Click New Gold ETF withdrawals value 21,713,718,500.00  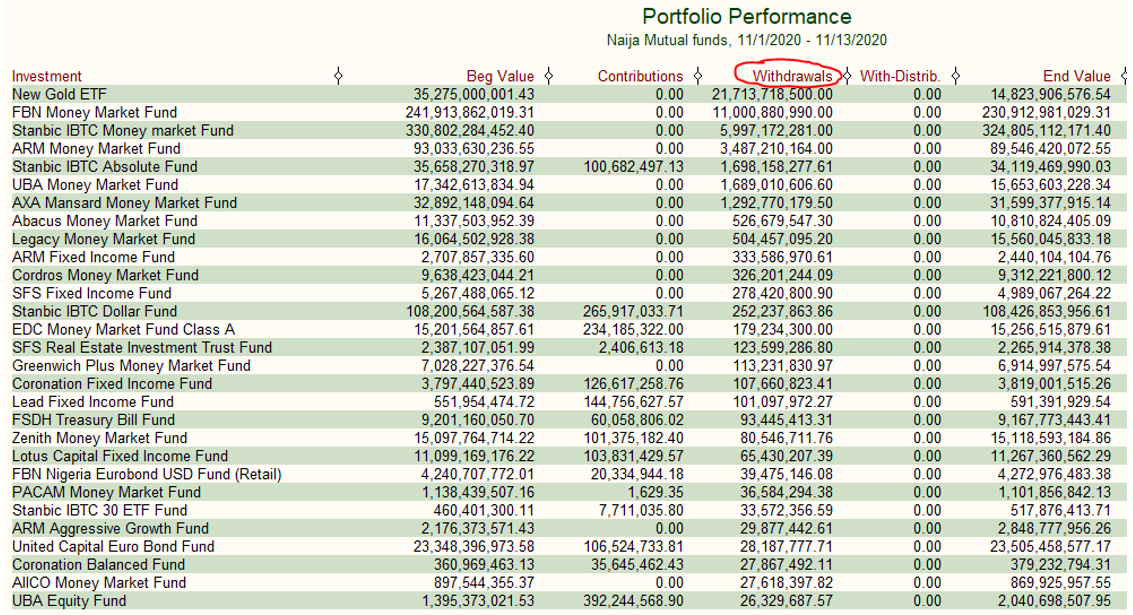pyautogui.click(x=772, y=94)
